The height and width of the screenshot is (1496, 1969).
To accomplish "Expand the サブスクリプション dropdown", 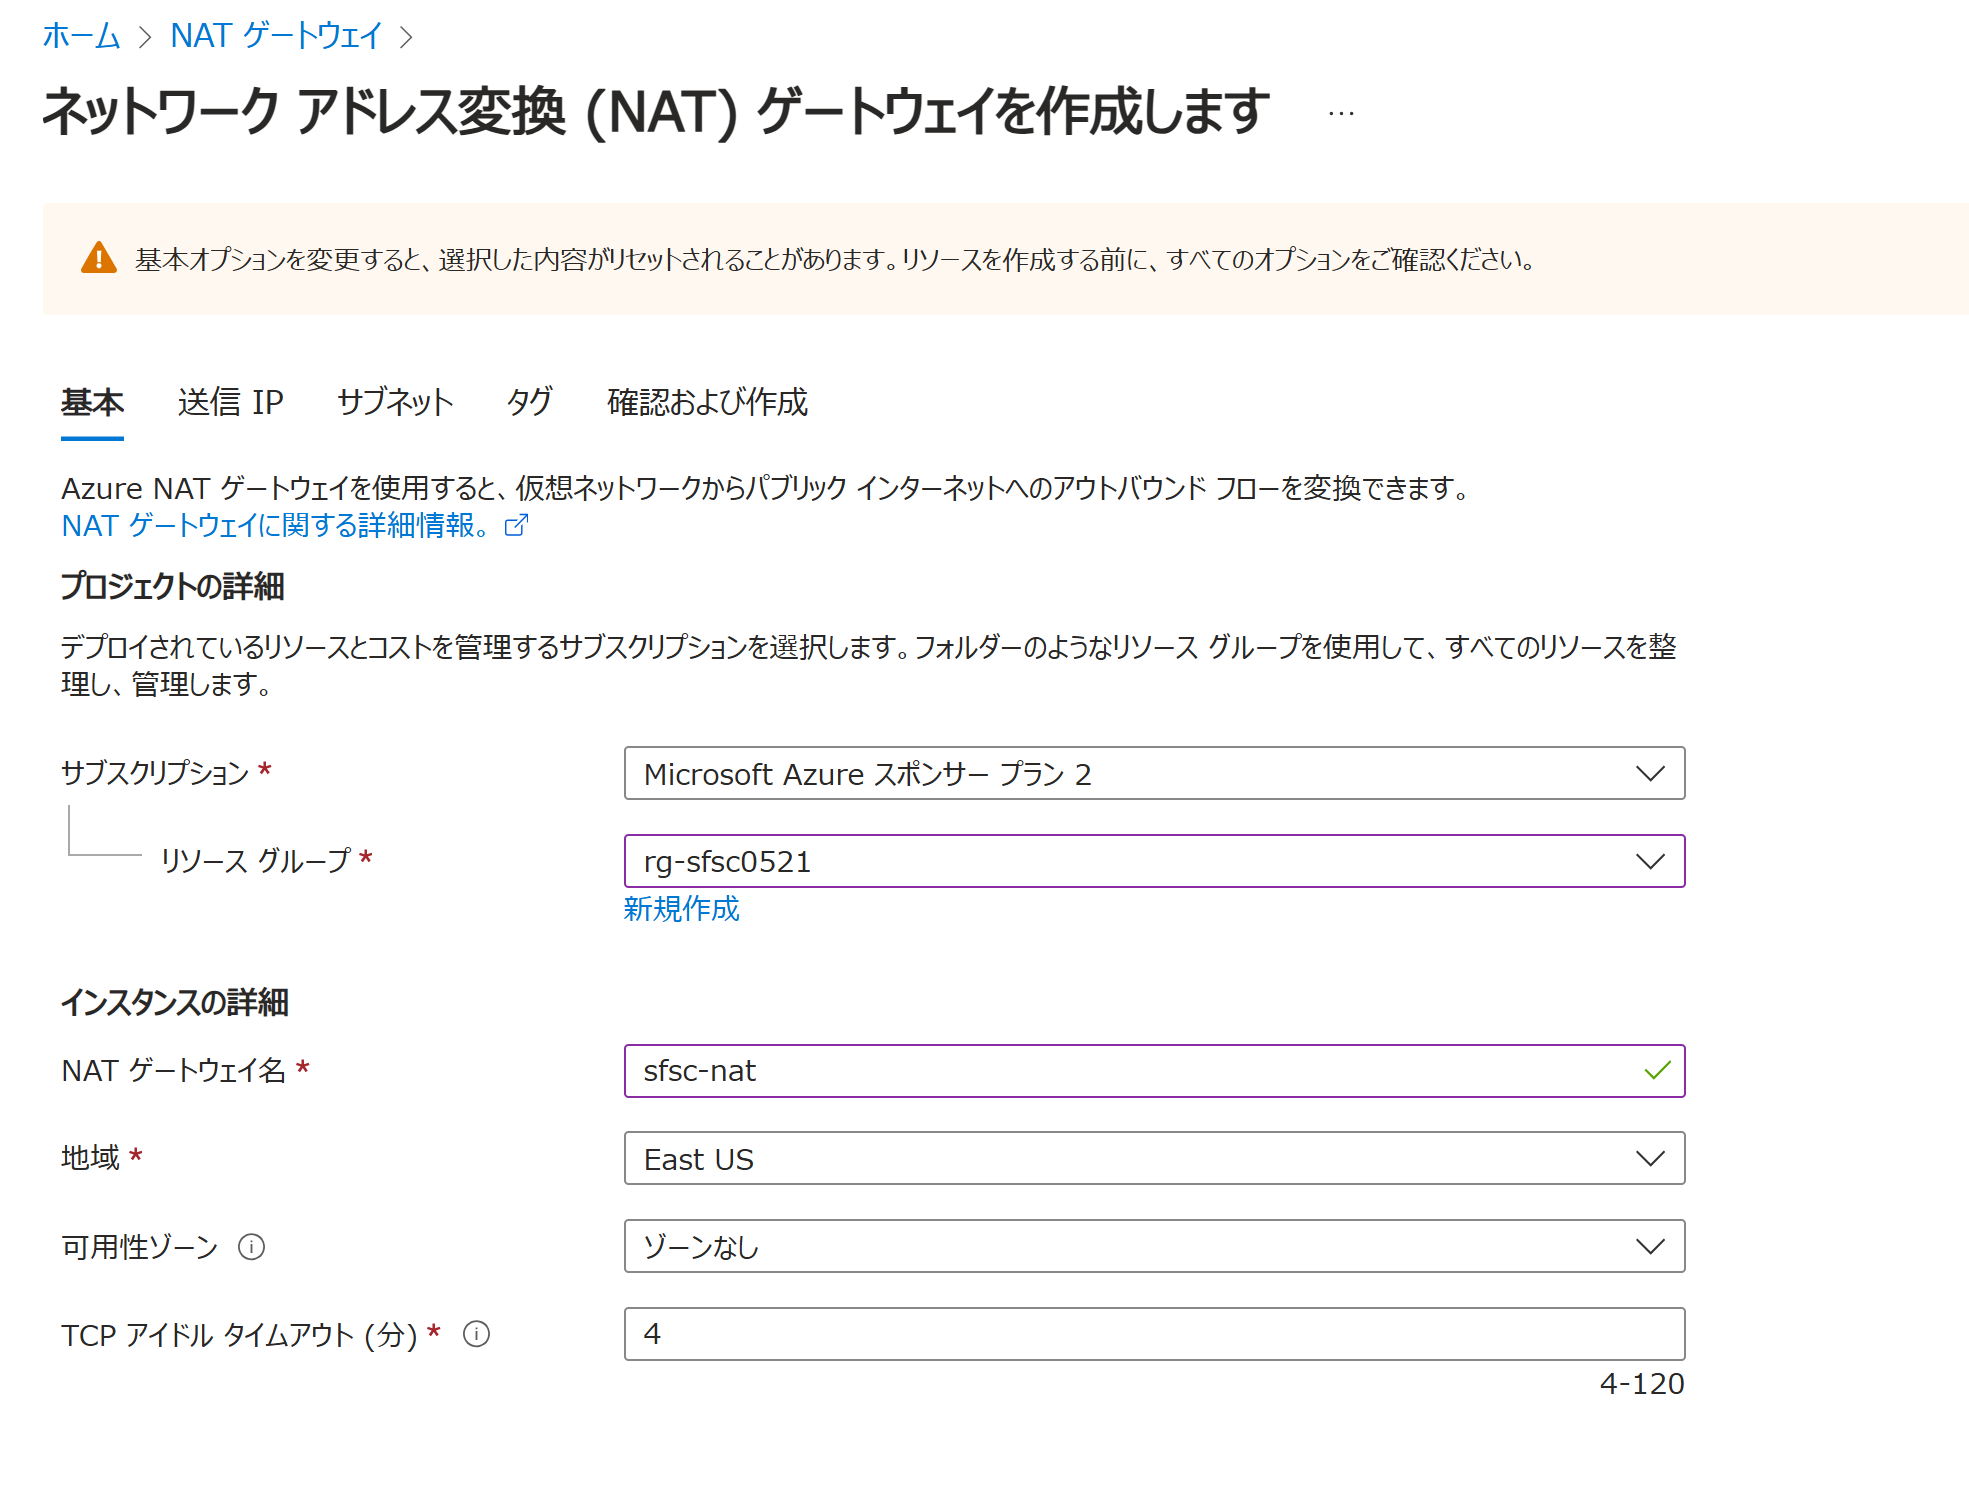I will [x=1154, y=773].
